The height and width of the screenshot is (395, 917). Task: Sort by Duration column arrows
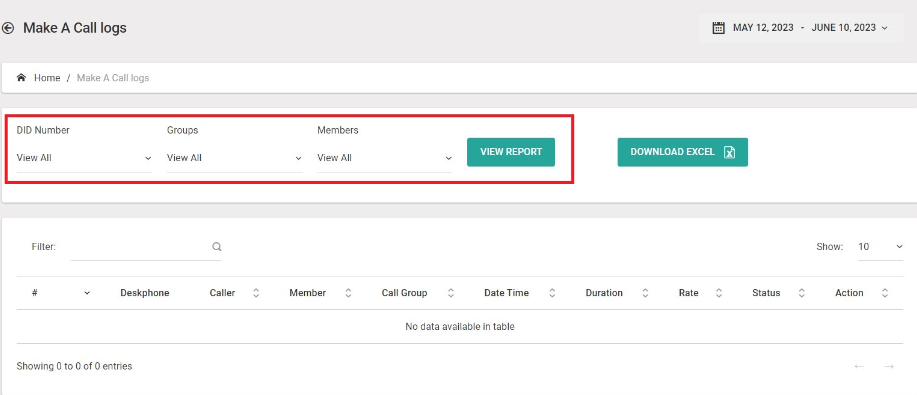pyautogui.click(x=645, y=293)
